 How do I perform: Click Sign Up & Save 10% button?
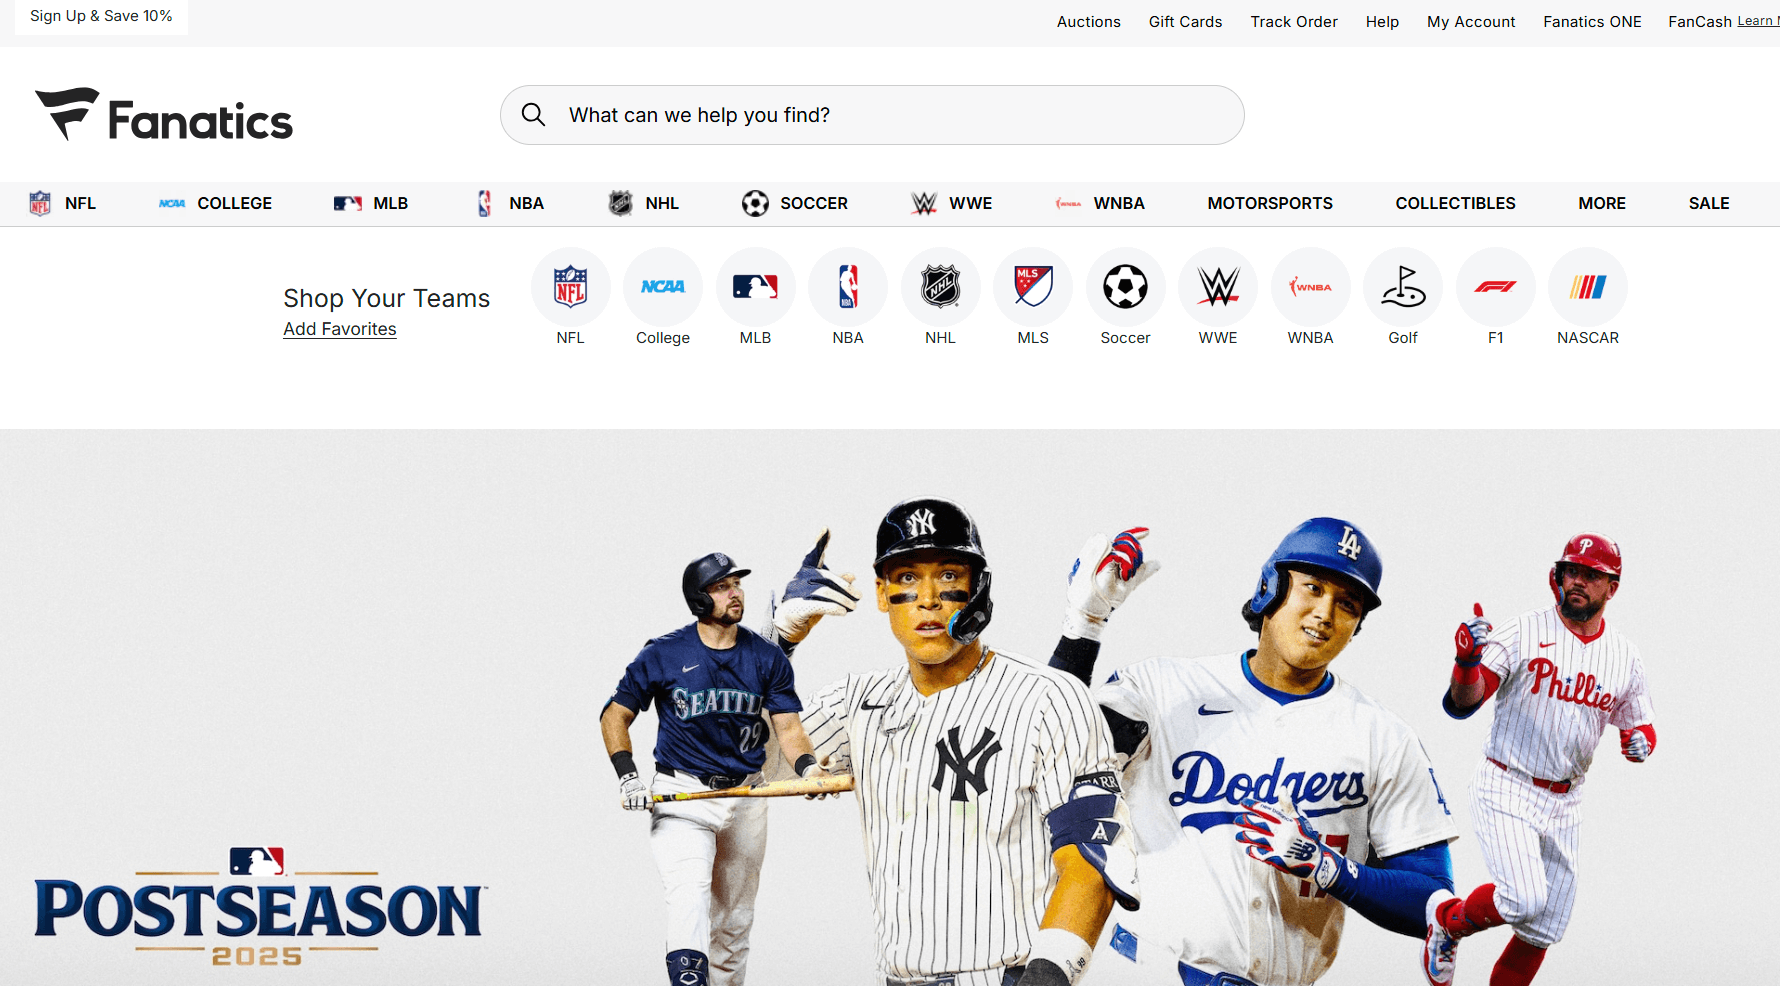pos(101,16)
